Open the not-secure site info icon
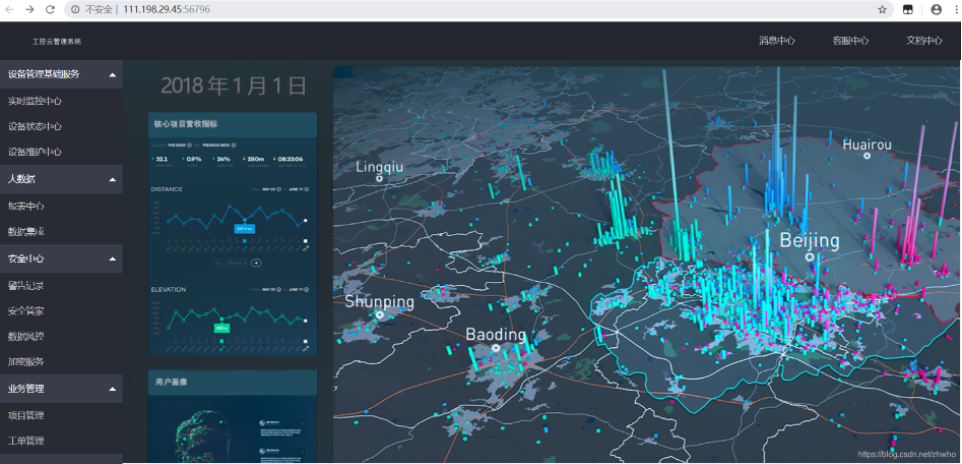This screenshot has width=962, height=464. [x=75, y=10]
